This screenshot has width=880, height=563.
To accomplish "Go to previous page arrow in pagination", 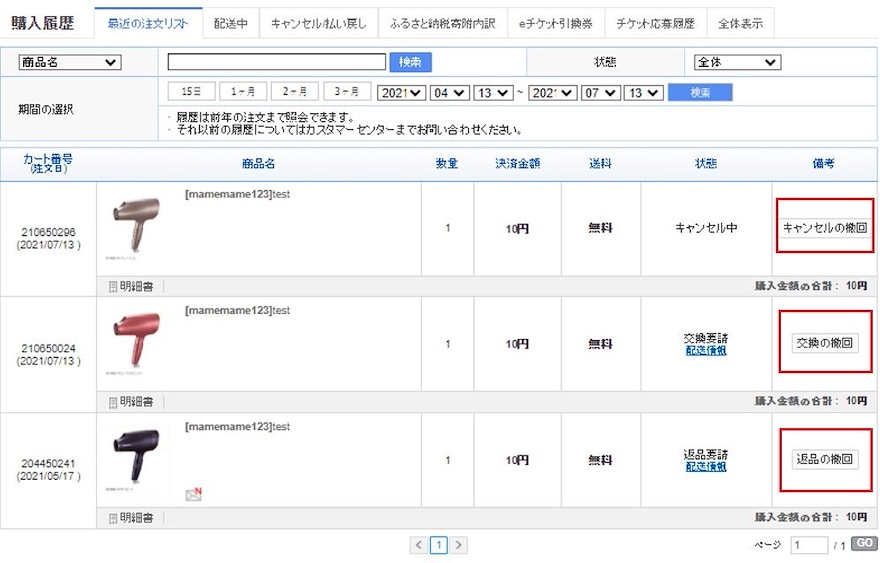I will pos(419,546).
